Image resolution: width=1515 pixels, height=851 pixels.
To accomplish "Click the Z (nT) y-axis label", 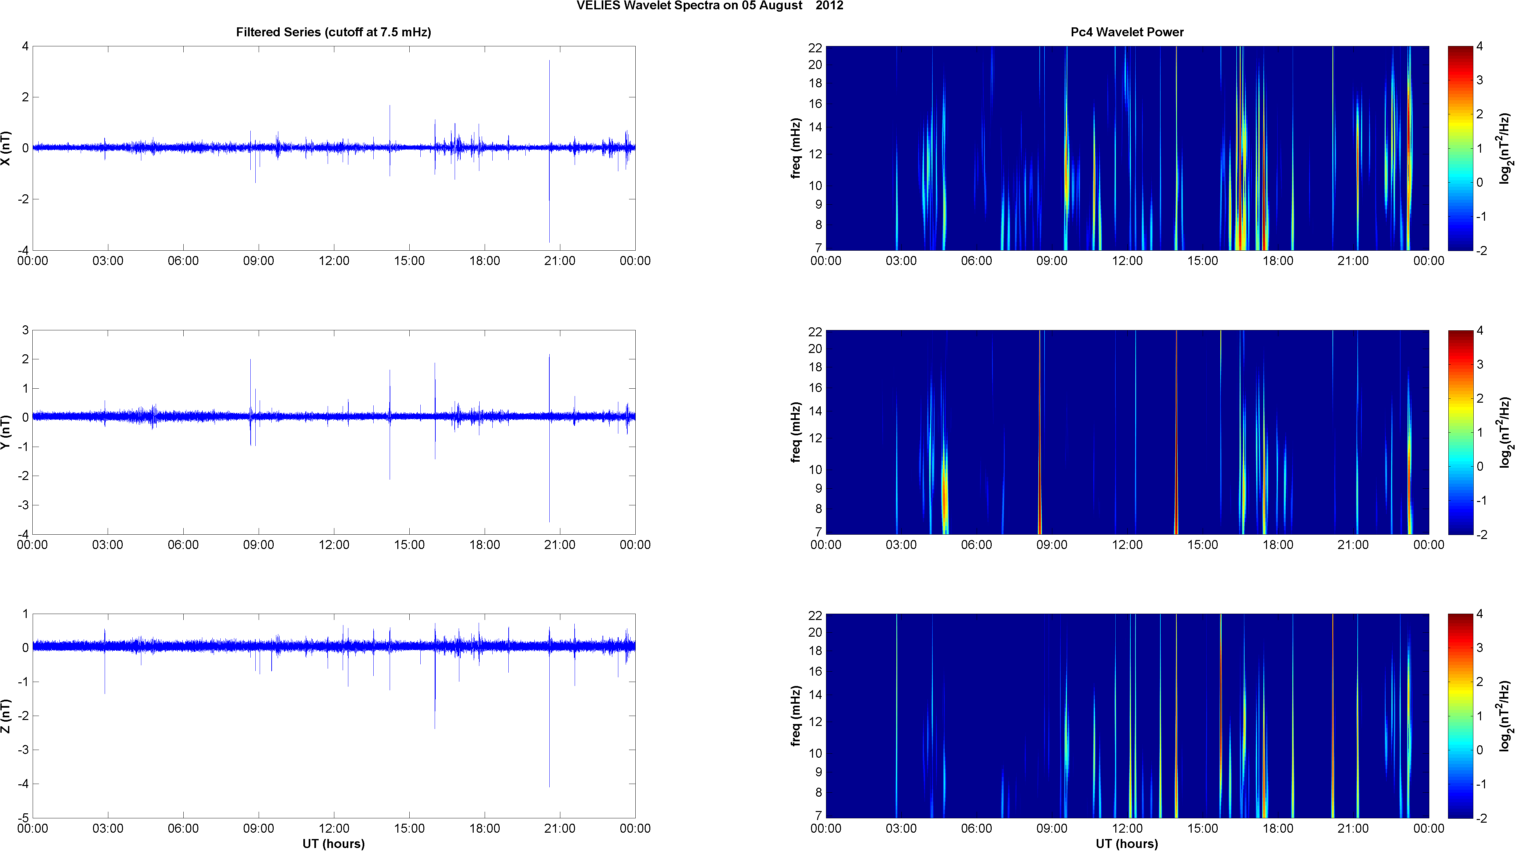I will pos(8,716).
